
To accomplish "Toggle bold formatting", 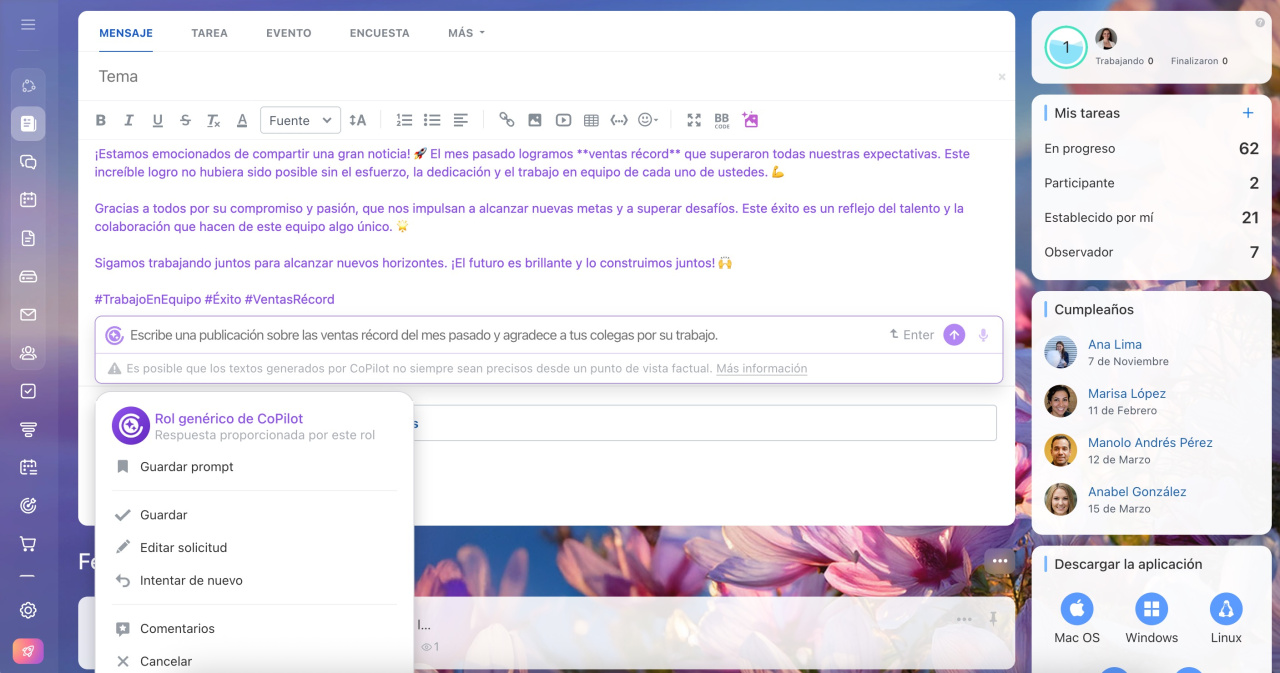I will tap(101, 120).
